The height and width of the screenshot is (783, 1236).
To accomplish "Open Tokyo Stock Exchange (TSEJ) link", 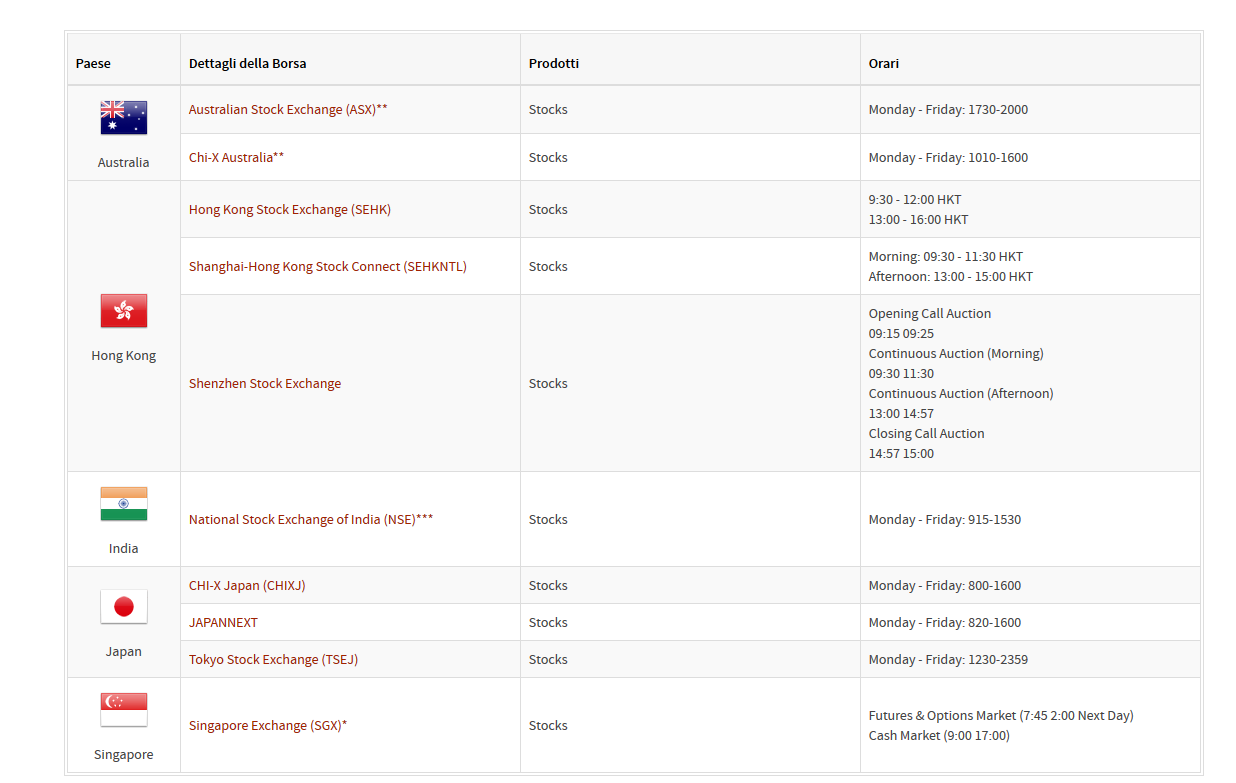I will [273, 660].
